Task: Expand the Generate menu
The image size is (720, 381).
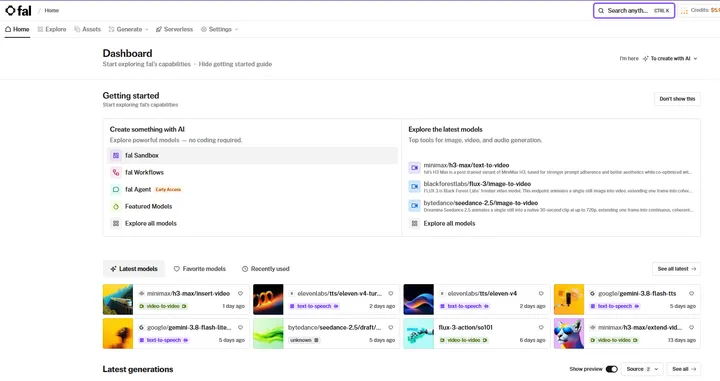Action: pos(129,29)
